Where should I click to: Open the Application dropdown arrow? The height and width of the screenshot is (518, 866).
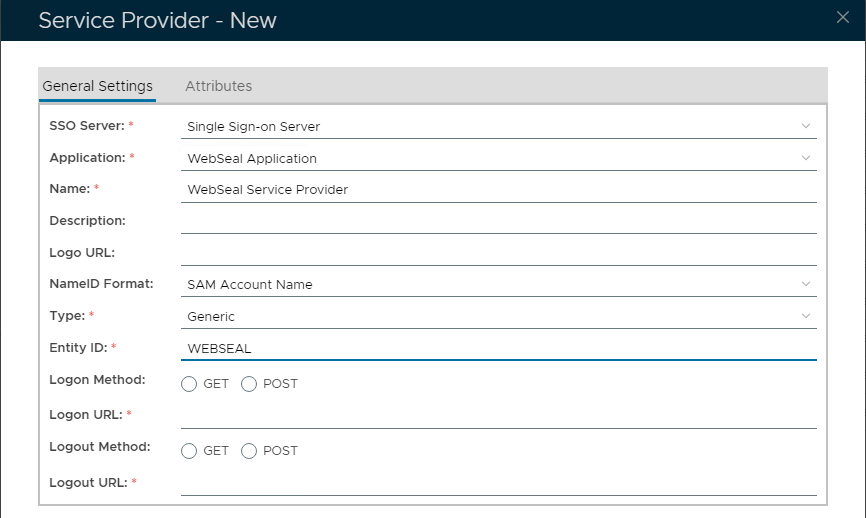pos(806,158)
